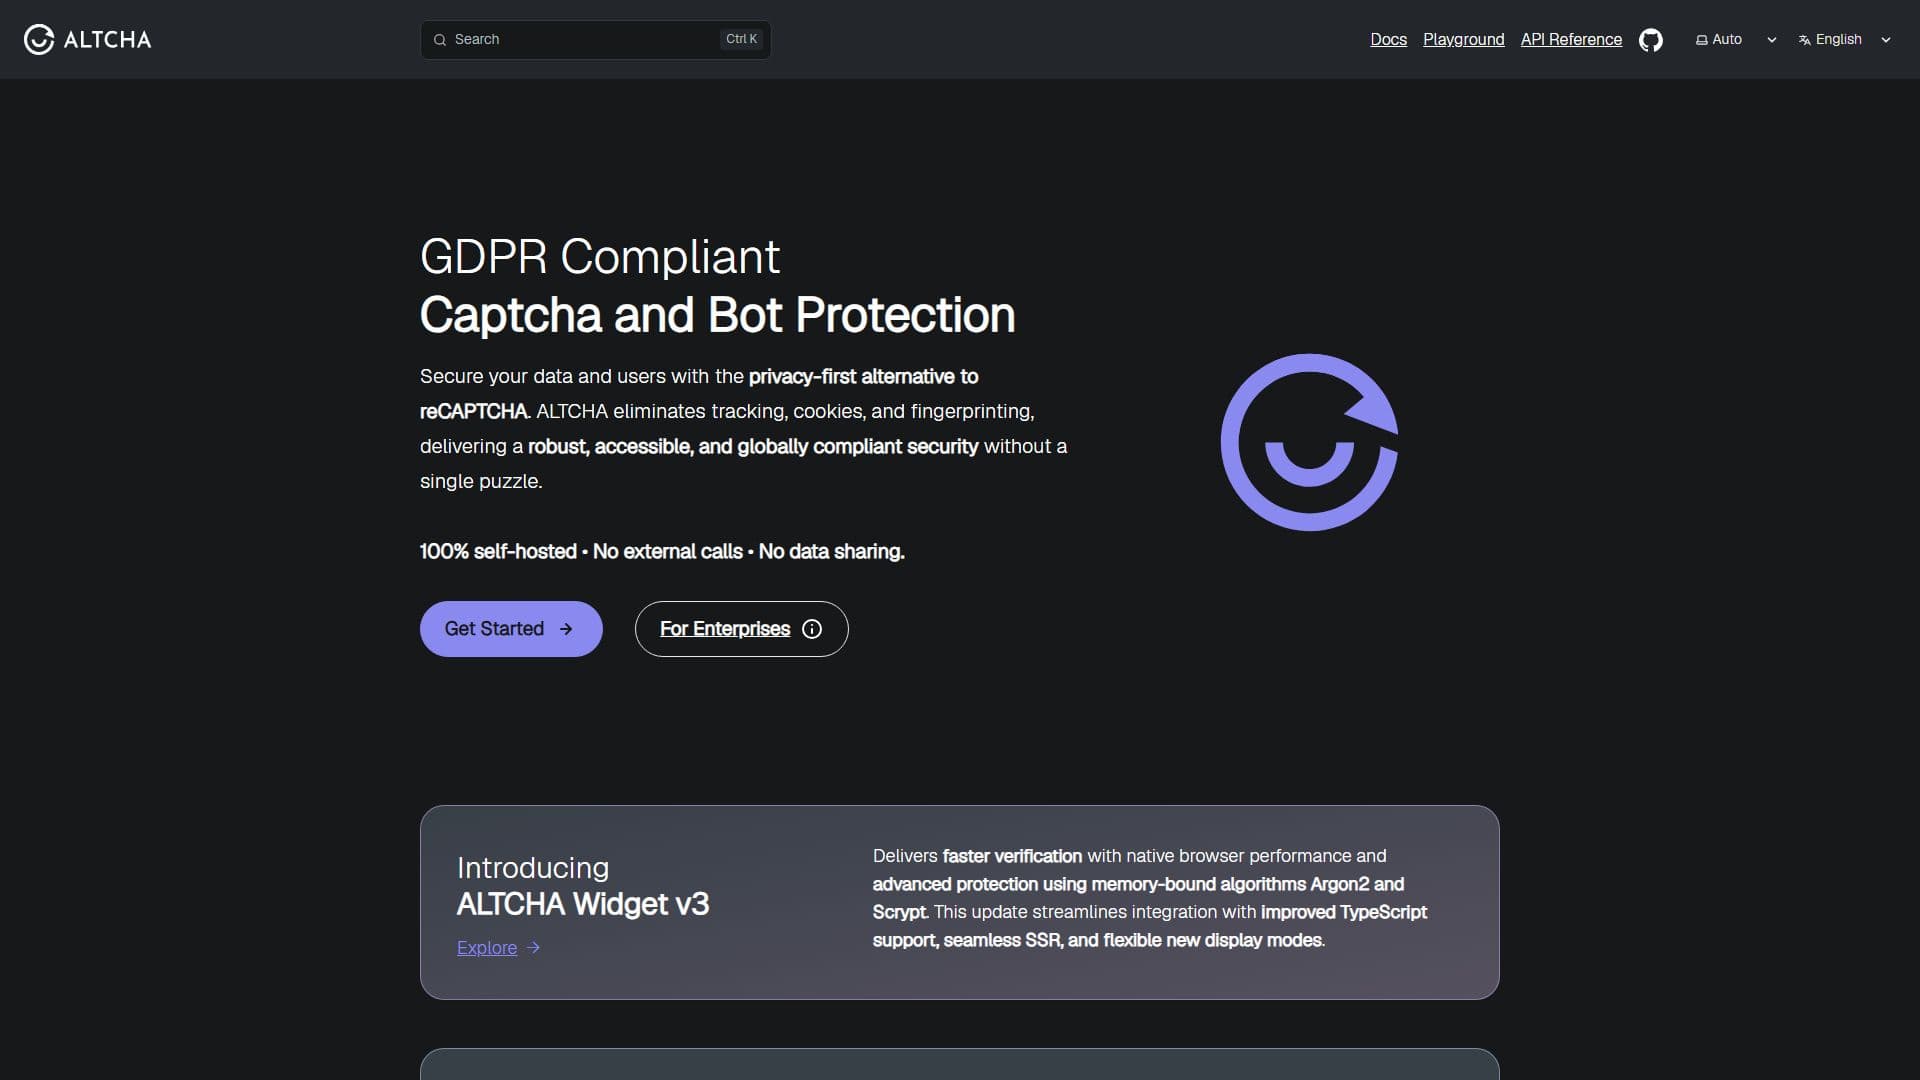Click the laptop icon beside Auto
This screenshot has height=1080, width=1920.
[x=1701, y=40]
